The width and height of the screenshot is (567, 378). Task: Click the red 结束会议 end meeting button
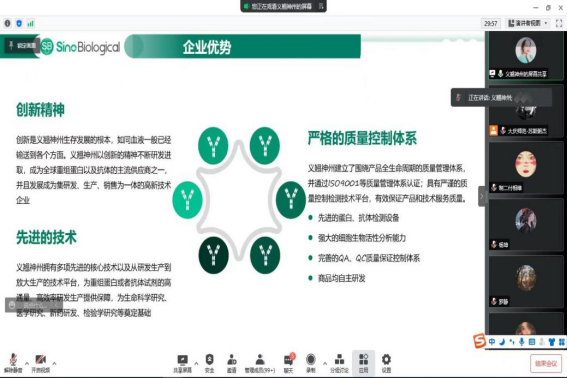(x=546, y=363)
